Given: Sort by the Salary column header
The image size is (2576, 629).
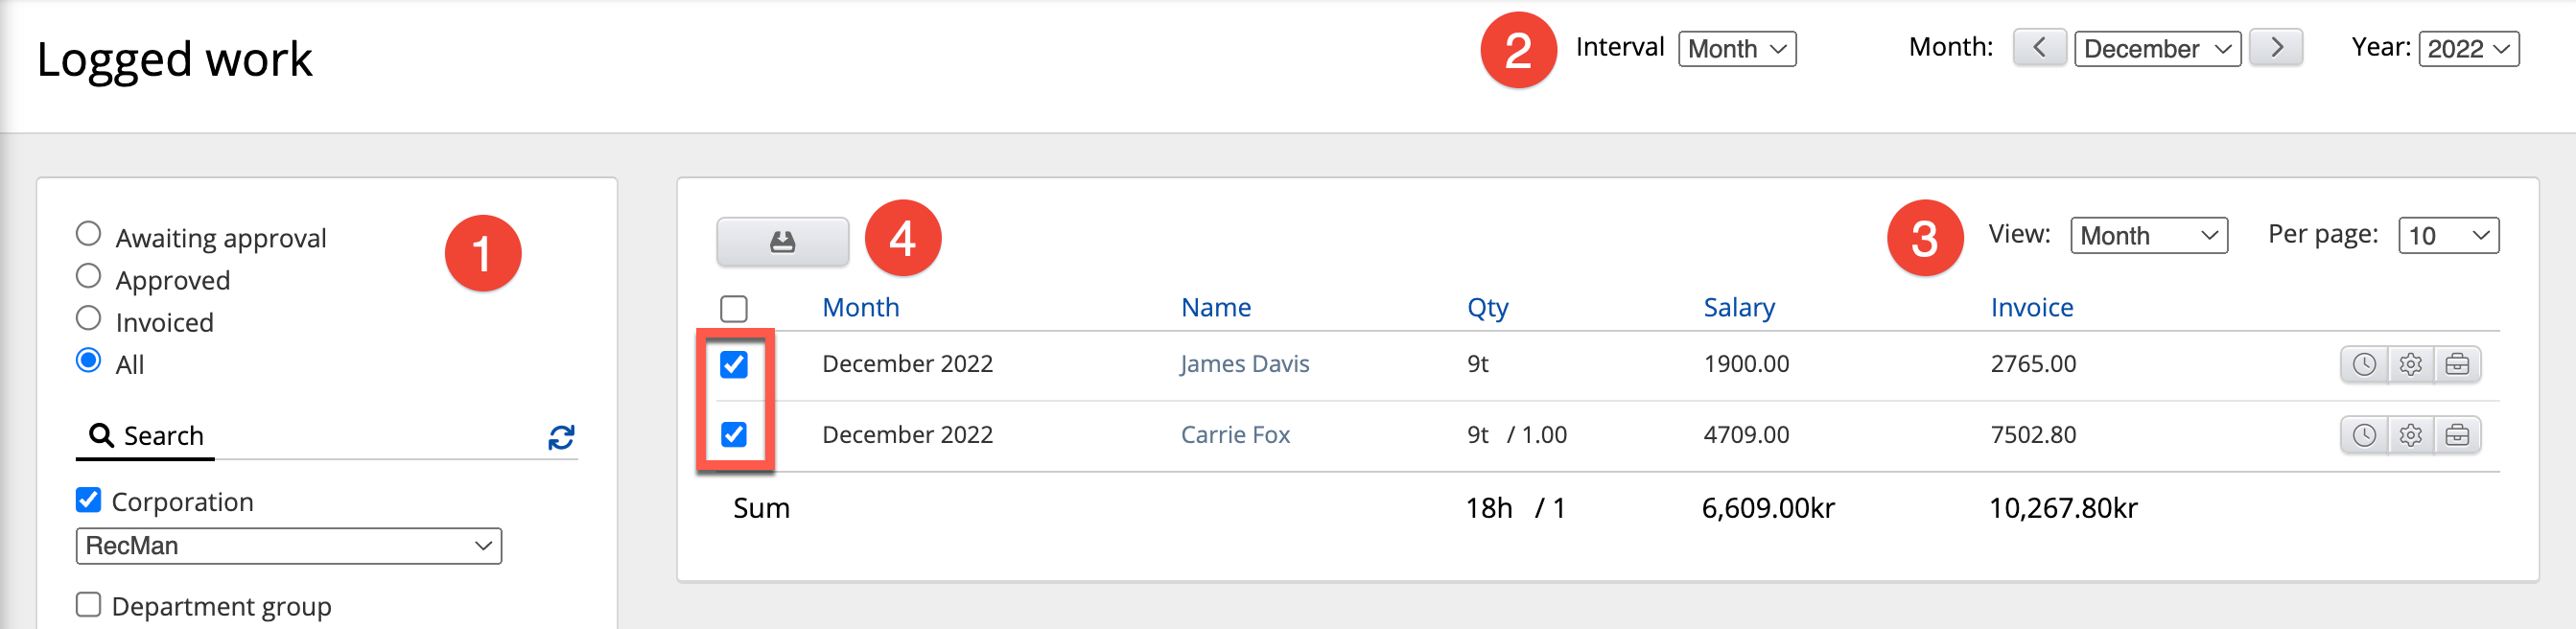Looking at the screenshot, I should pos(1738,307).
